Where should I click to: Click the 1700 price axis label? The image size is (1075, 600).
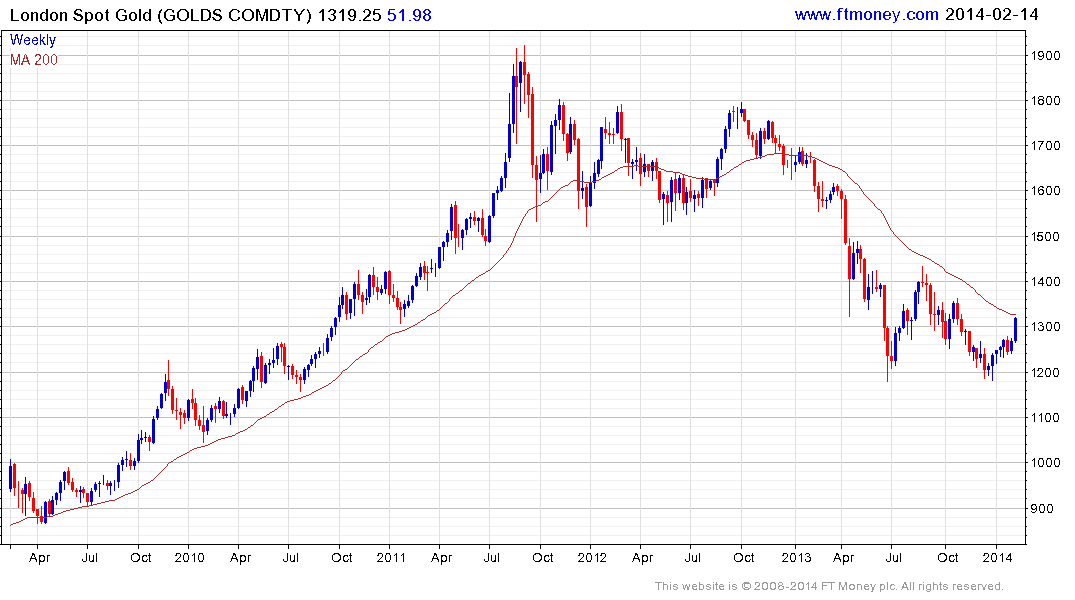1045,146
